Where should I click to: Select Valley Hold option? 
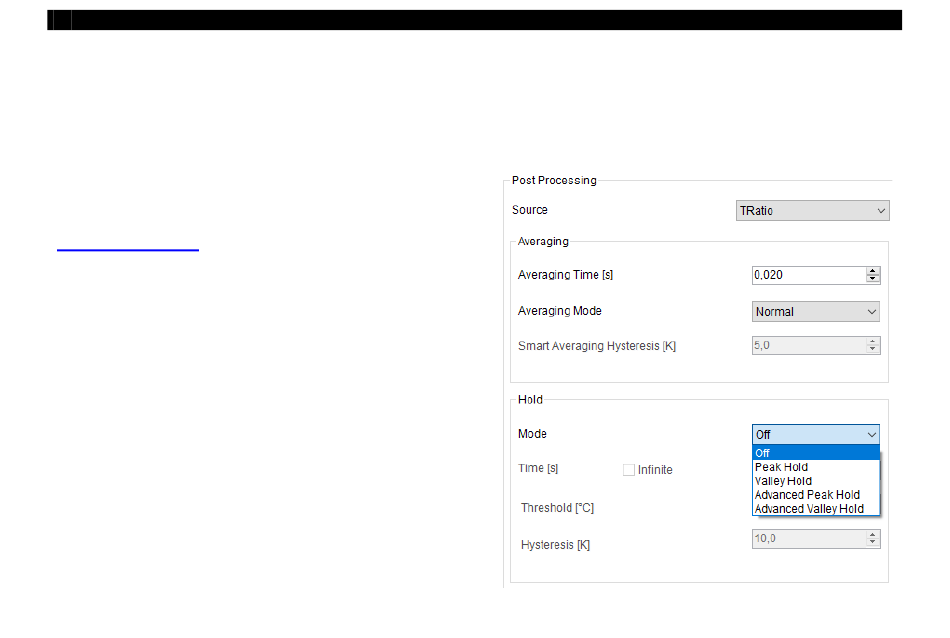click(815, 481)
